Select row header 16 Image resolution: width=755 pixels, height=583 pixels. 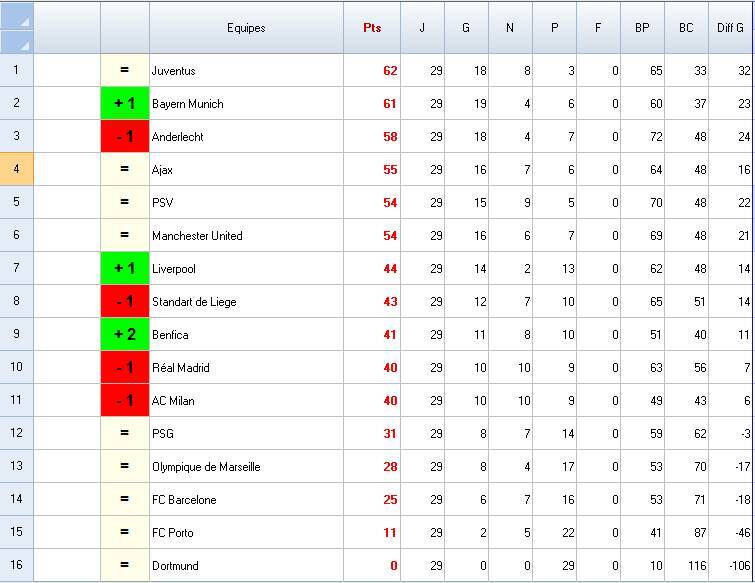[x=16, y=565]
